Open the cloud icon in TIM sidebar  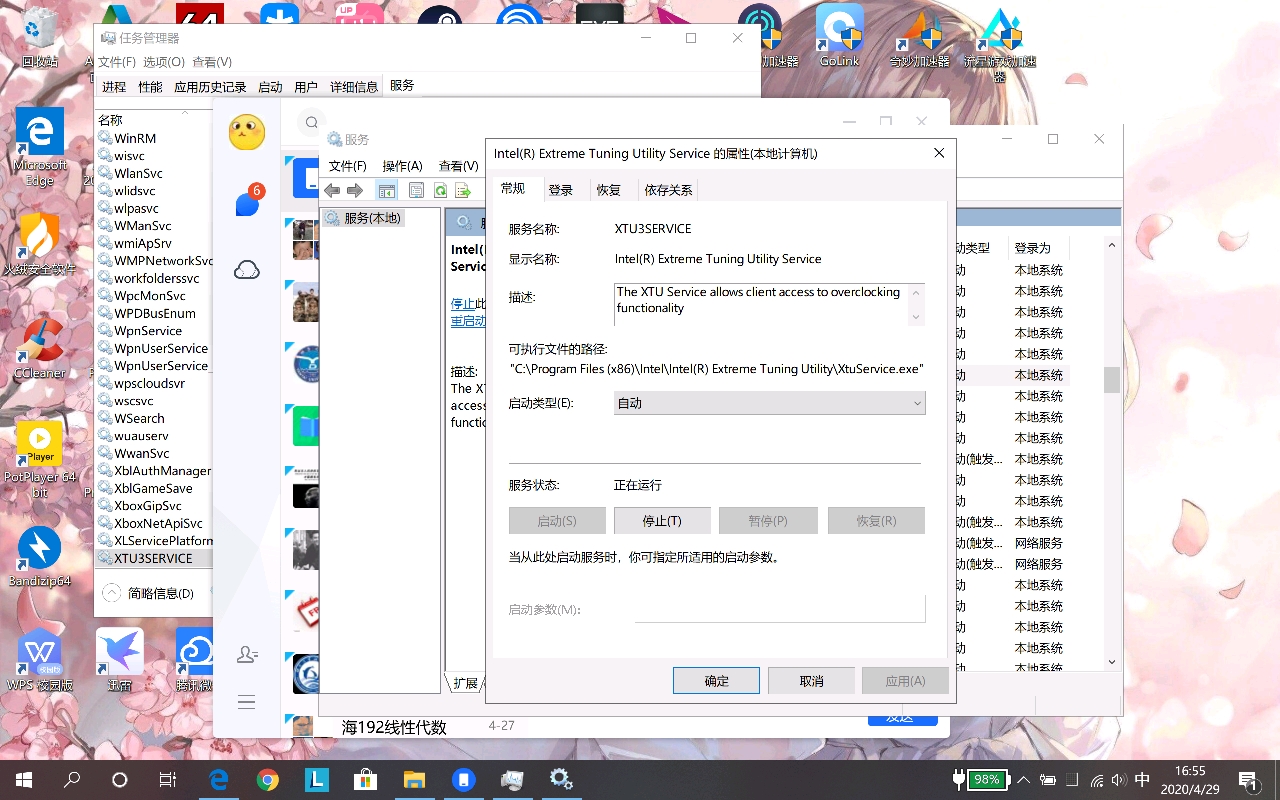(247, 269)
